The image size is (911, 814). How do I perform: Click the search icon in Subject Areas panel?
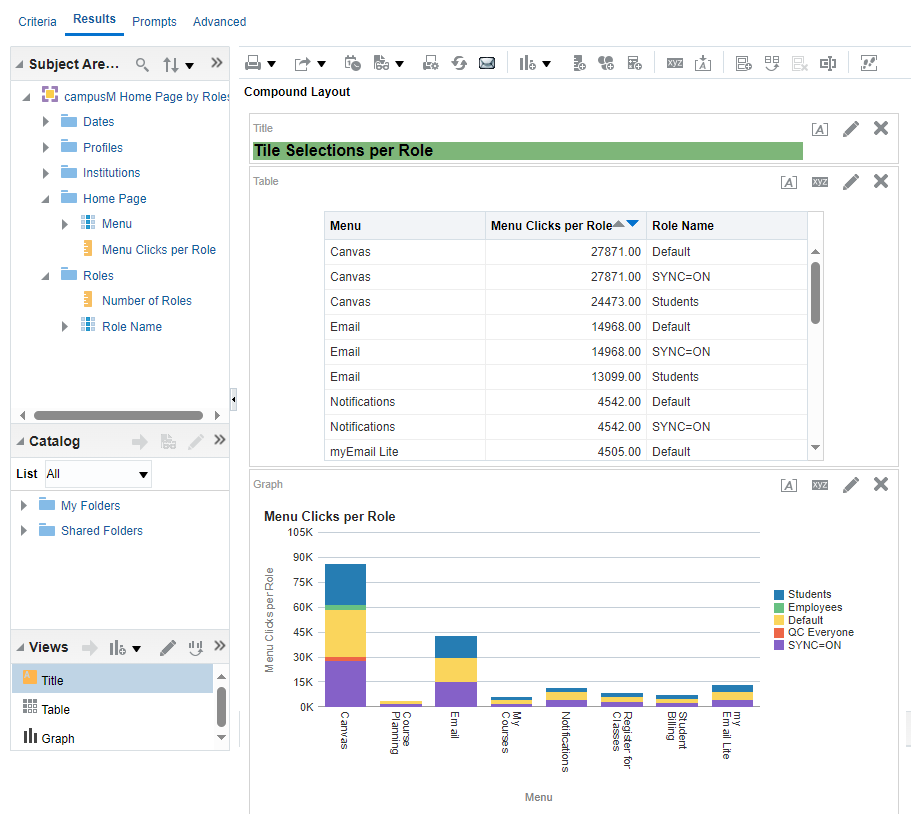(142, 65)
